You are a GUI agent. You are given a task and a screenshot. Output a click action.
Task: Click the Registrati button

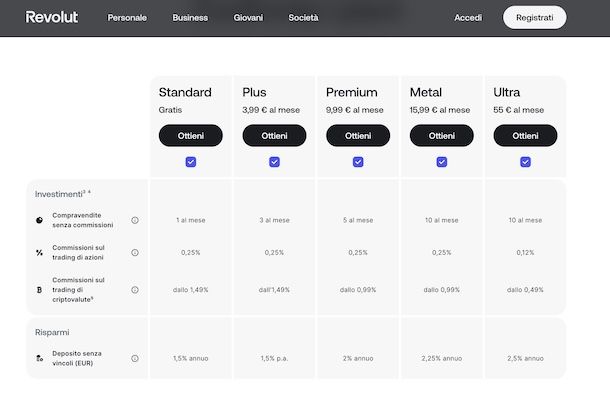point(535,18)
